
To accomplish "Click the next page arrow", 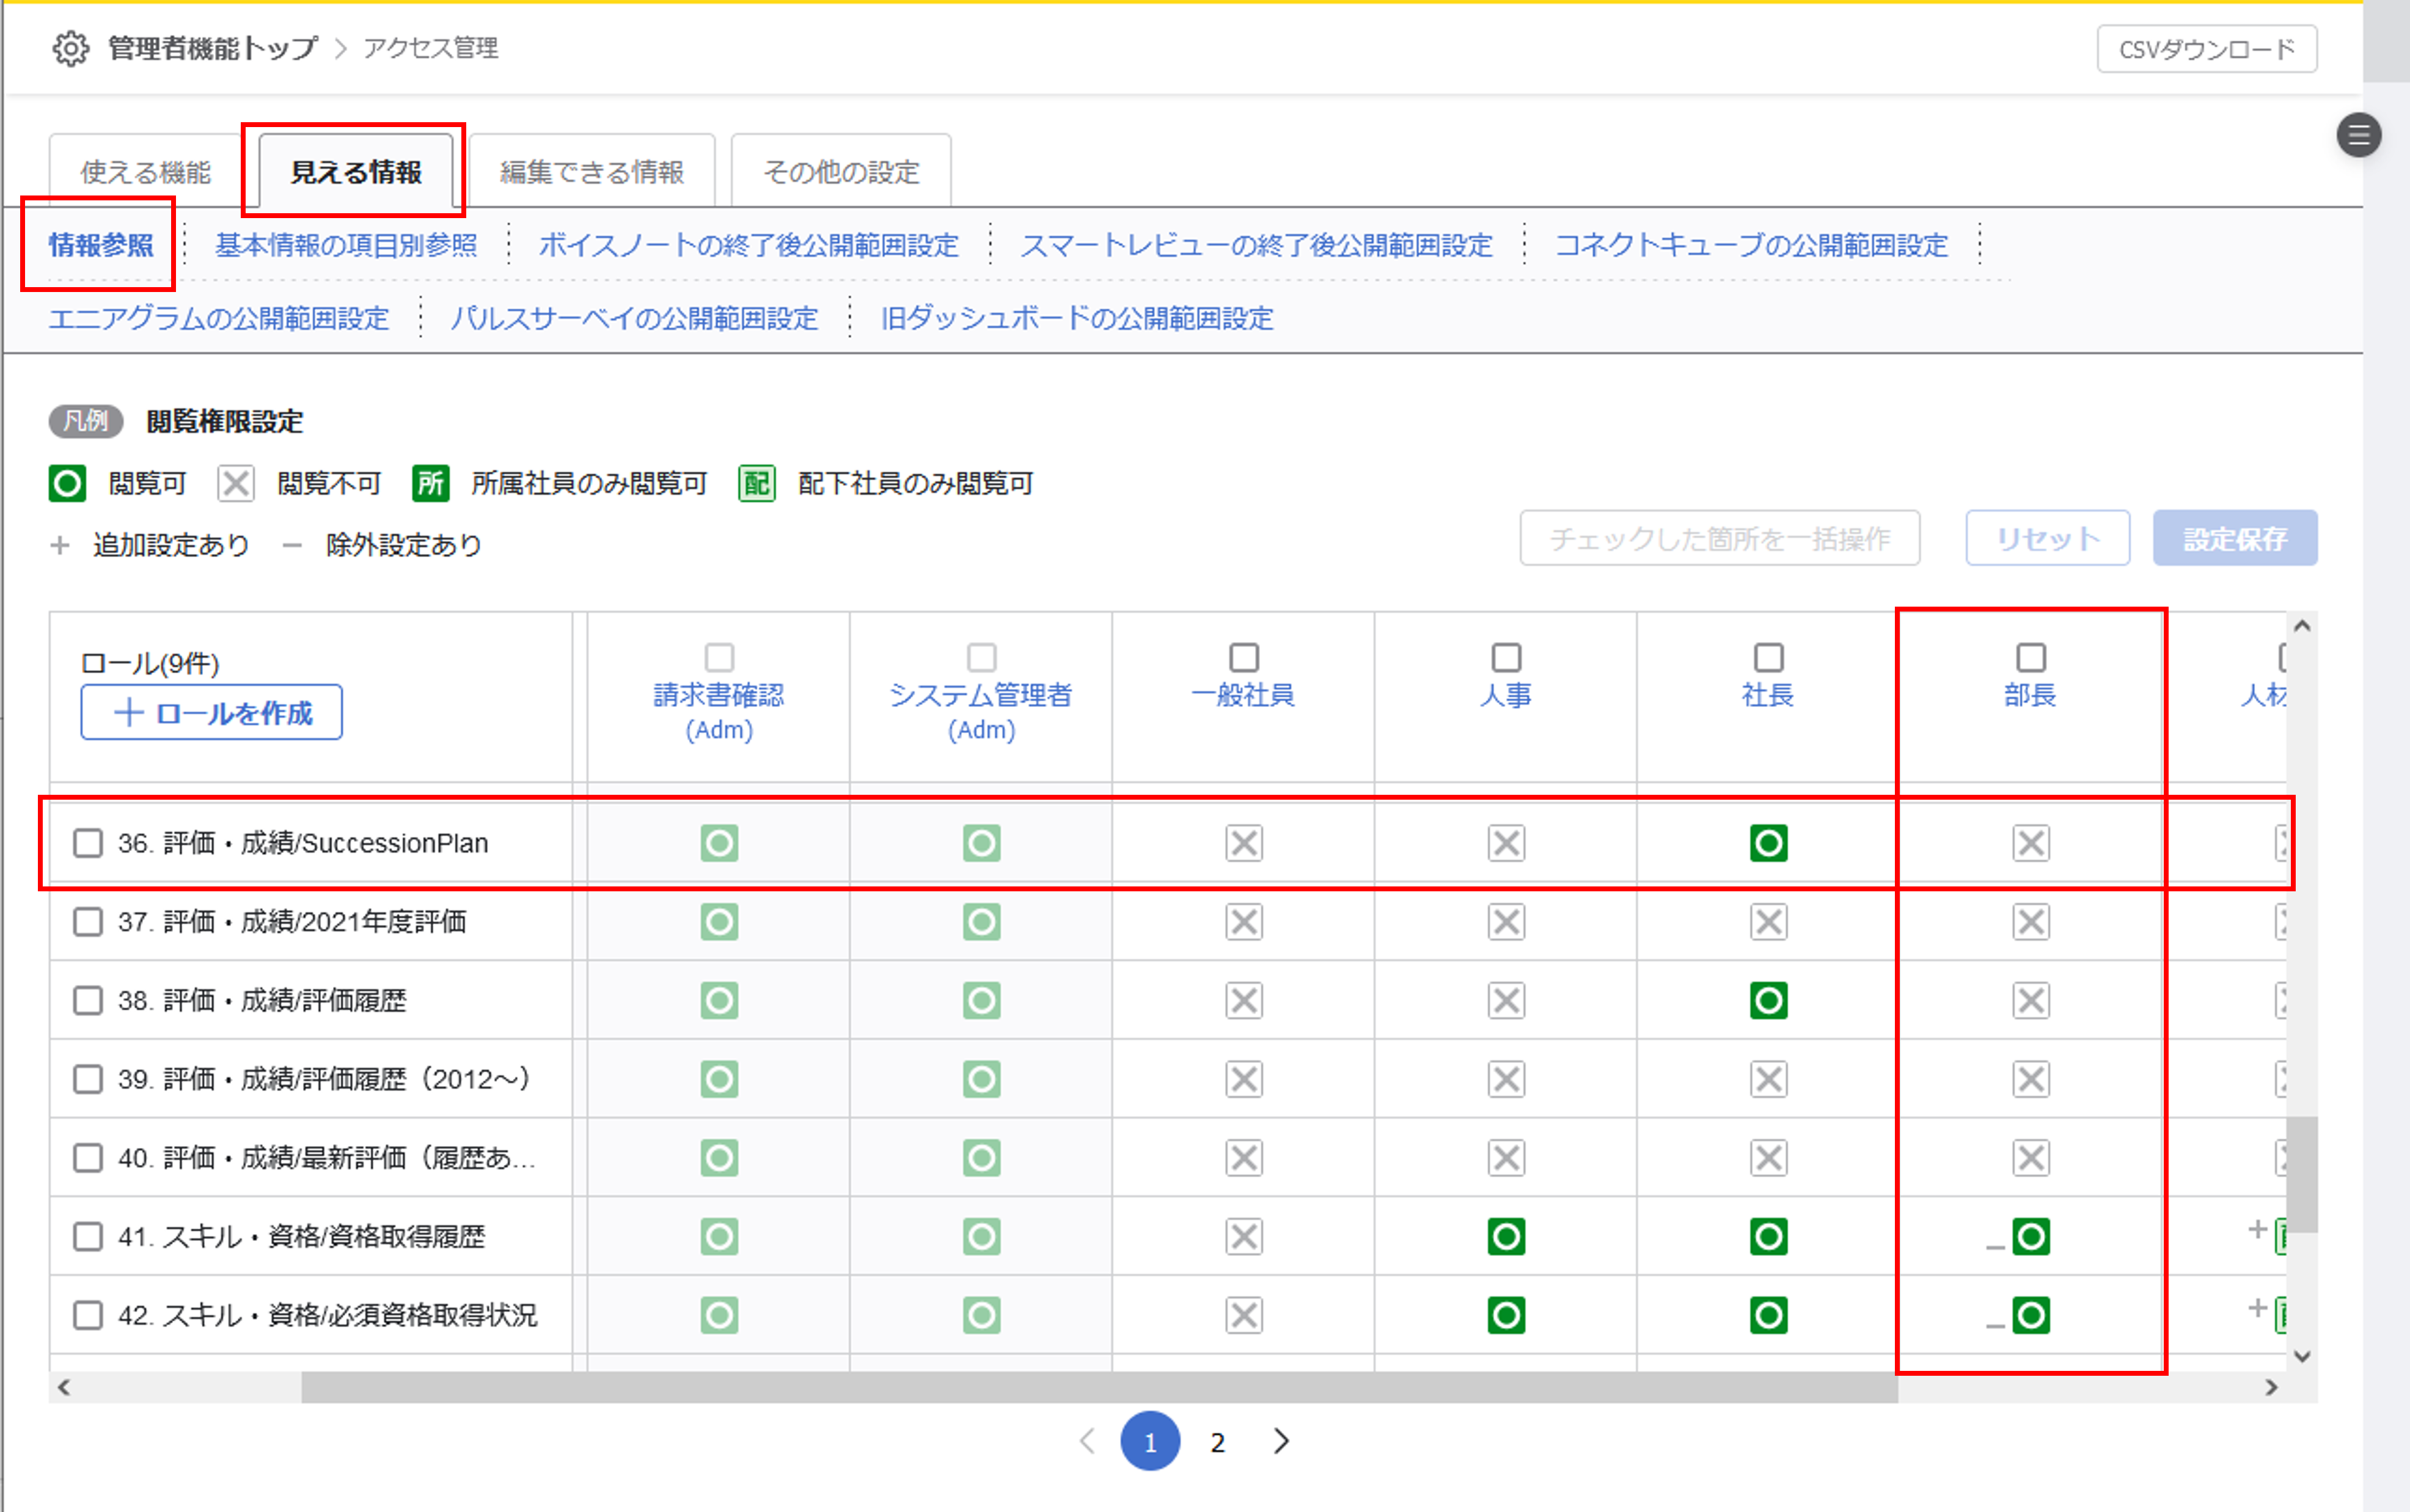I will [1281, 1441].
